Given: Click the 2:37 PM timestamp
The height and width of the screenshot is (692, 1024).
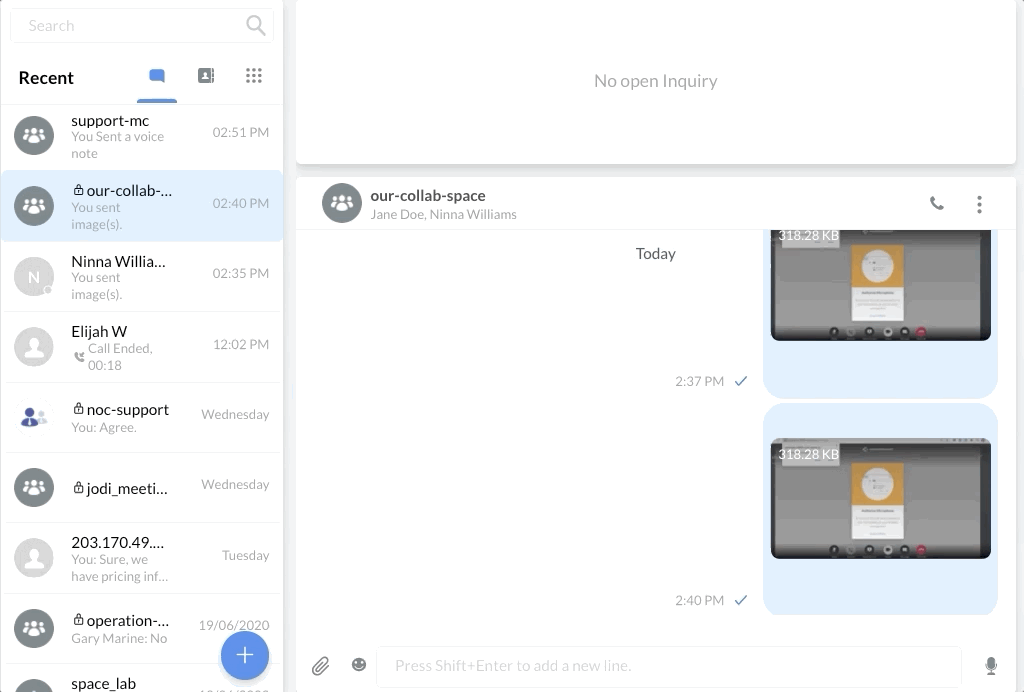Looking at the screenshot, I should point(699,381).
